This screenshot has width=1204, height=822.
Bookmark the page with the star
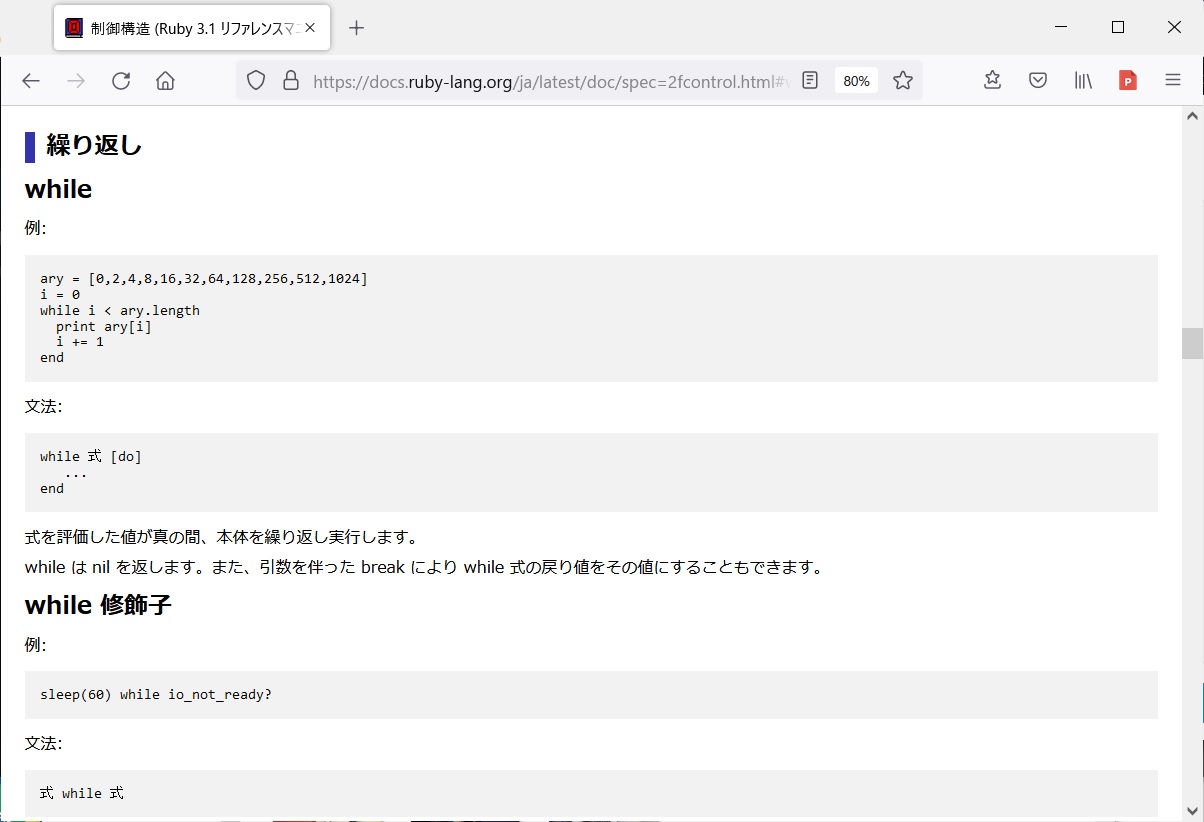click(x=903, y=80)
